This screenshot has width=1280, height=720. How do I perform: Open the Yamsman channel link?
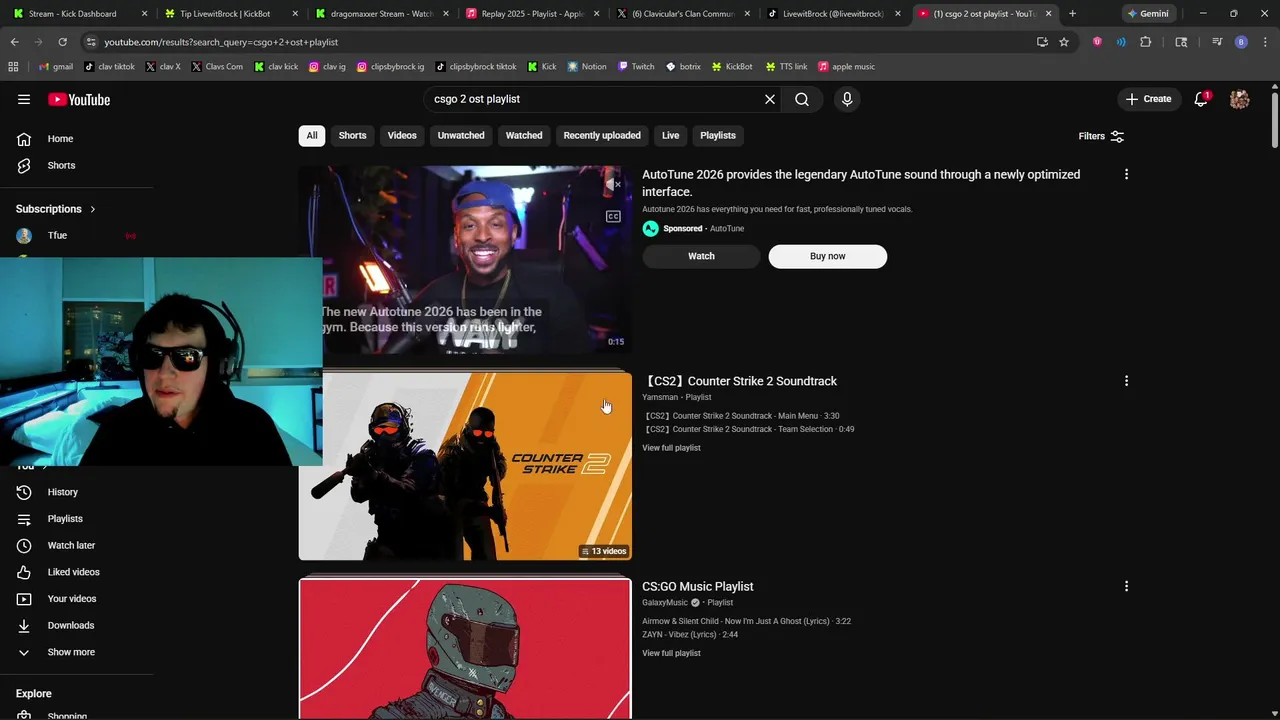[660, 397]
